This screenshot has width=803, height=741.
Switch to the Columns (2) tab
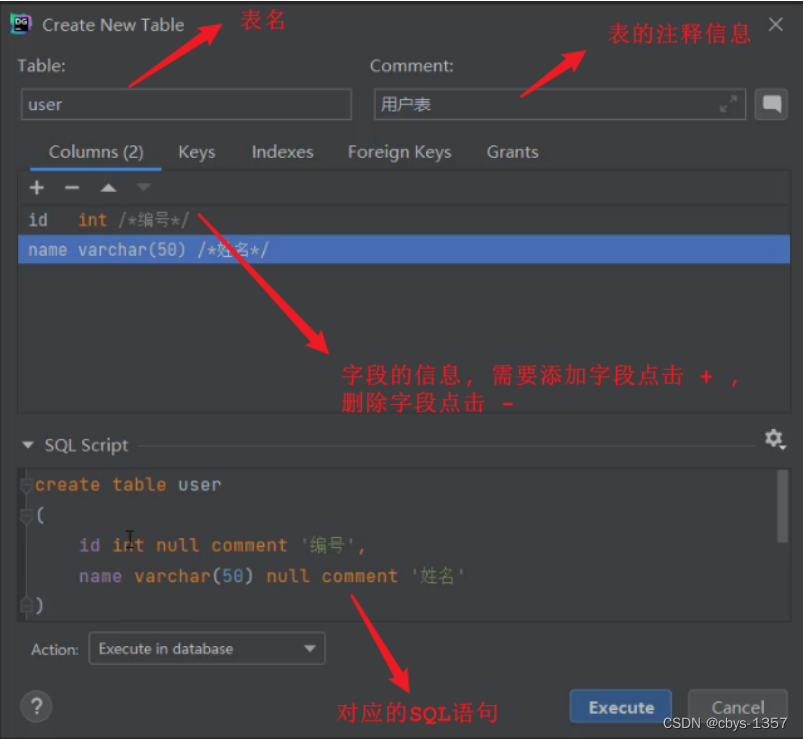96,152
